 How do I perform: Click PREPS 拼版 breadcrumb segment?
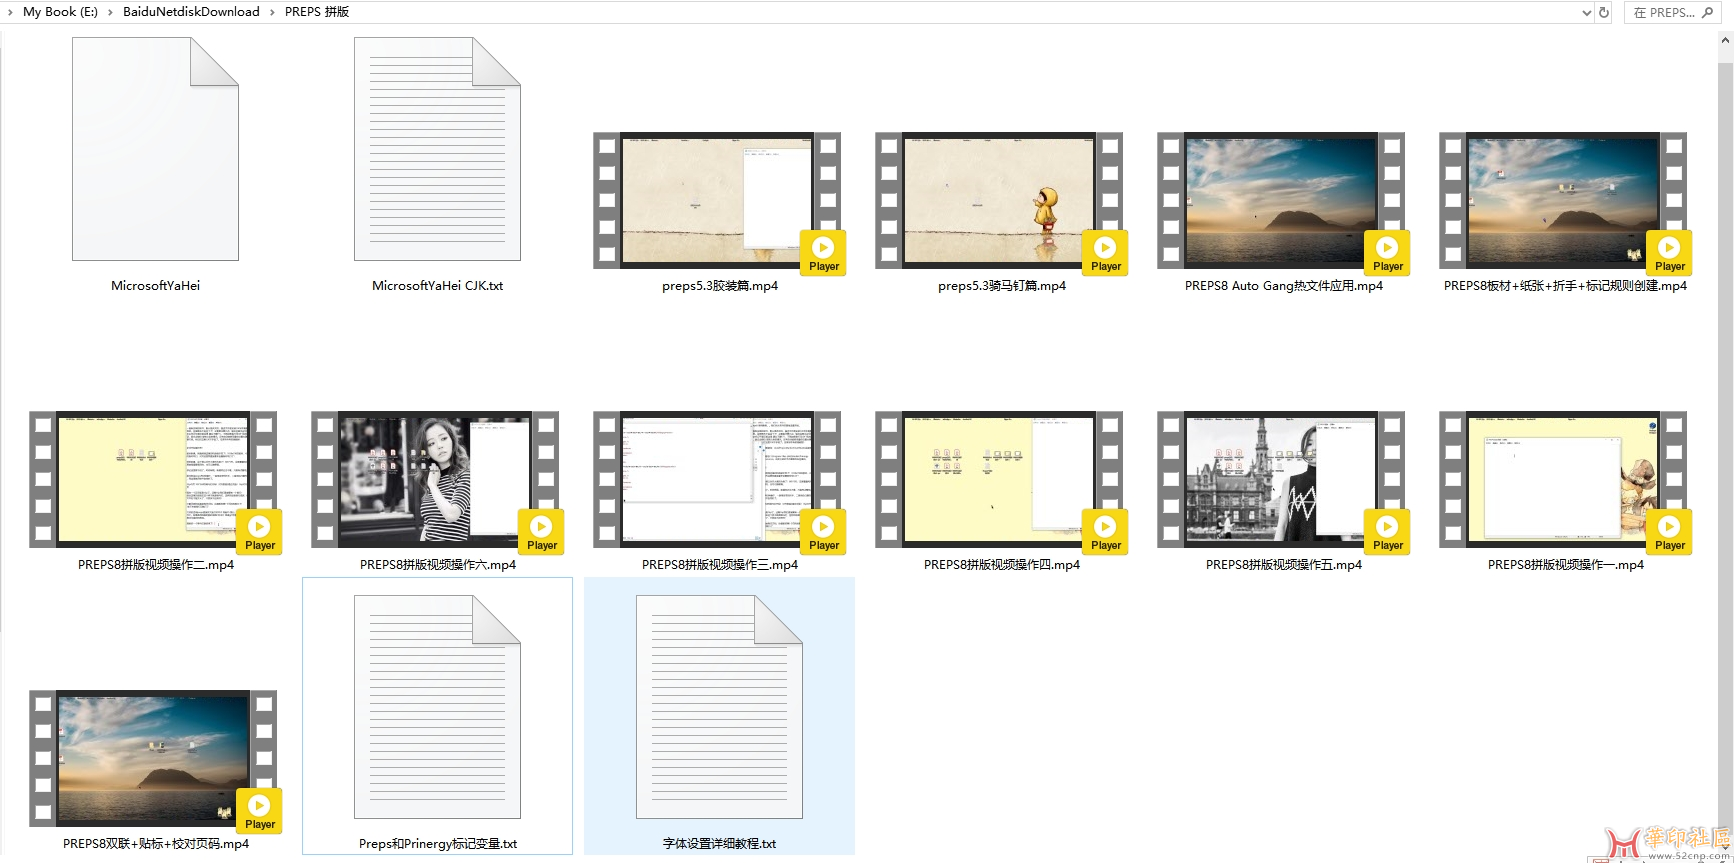click(x=317, y=12)
